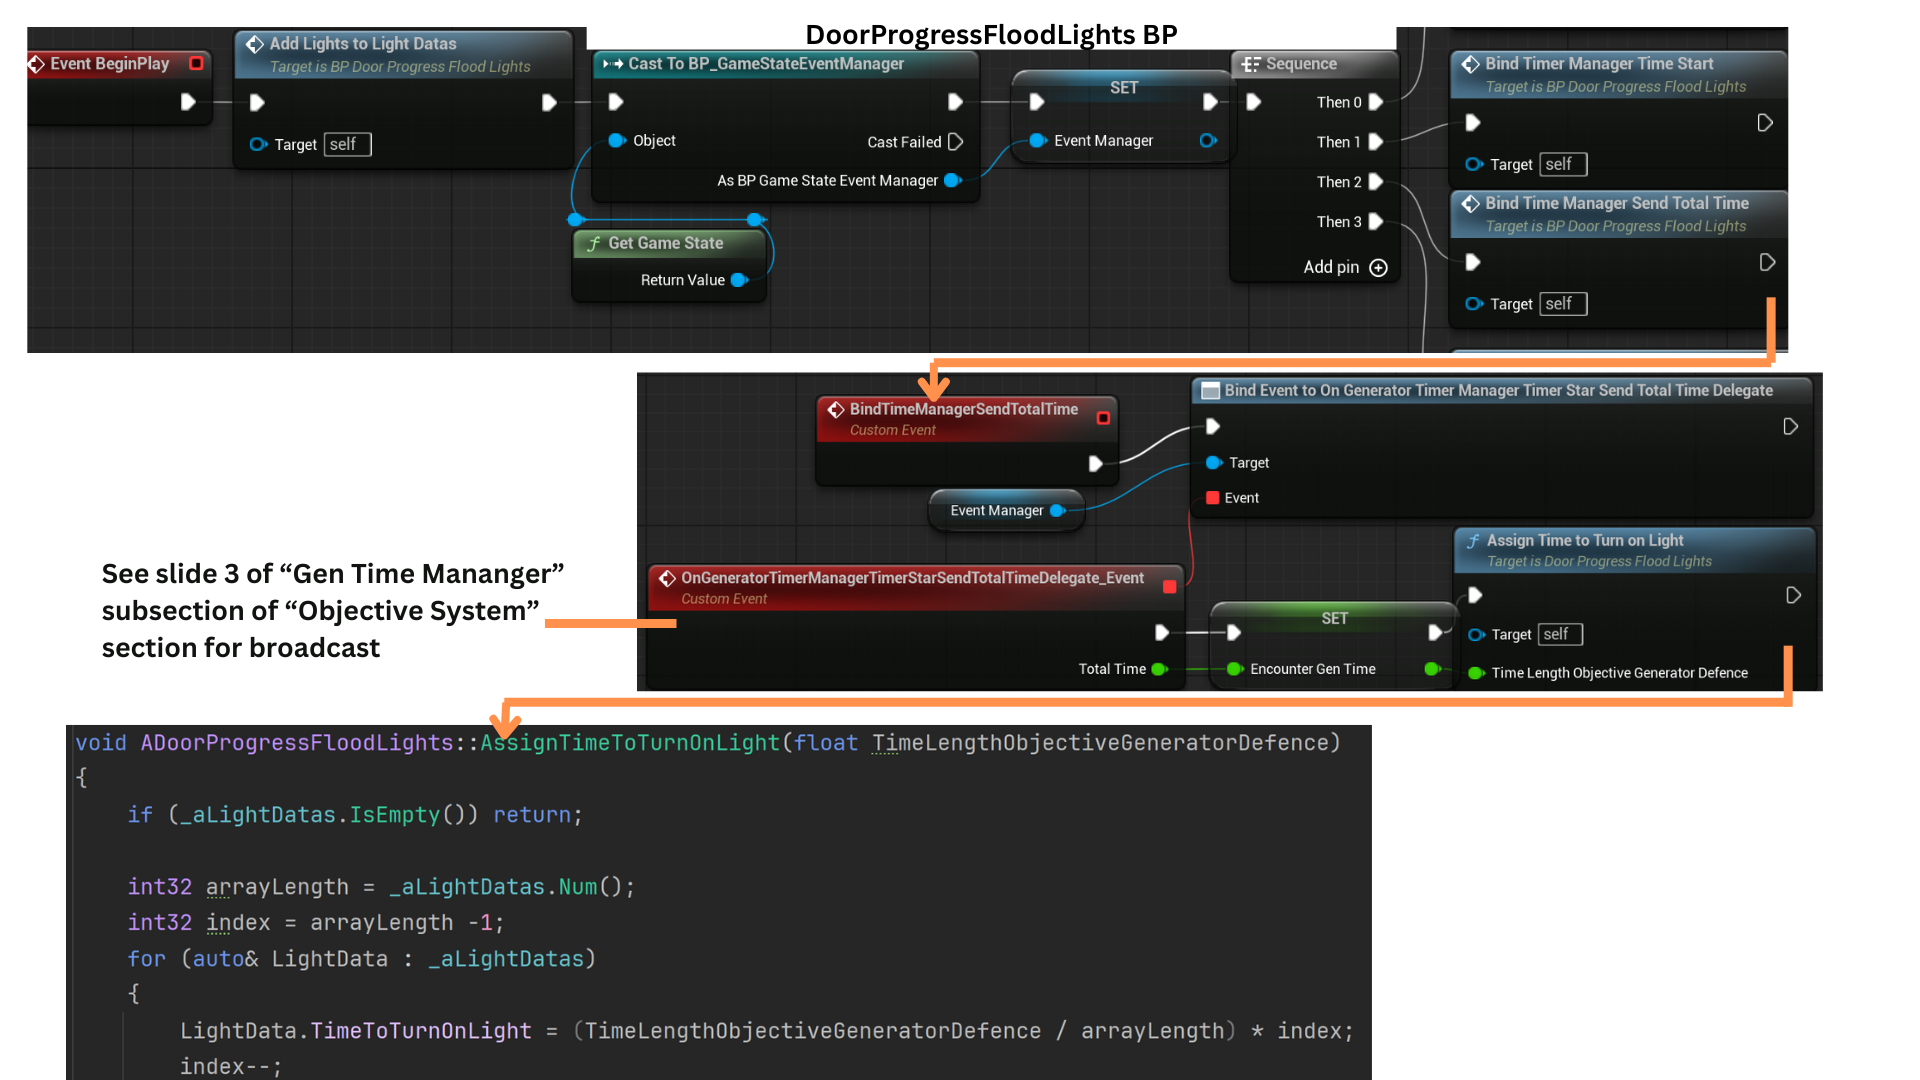Image resolution: width=1920 pixels, height=1080 pixels.
Task: Click self target field on Add Lights node
Action: (x=347, y=145)
